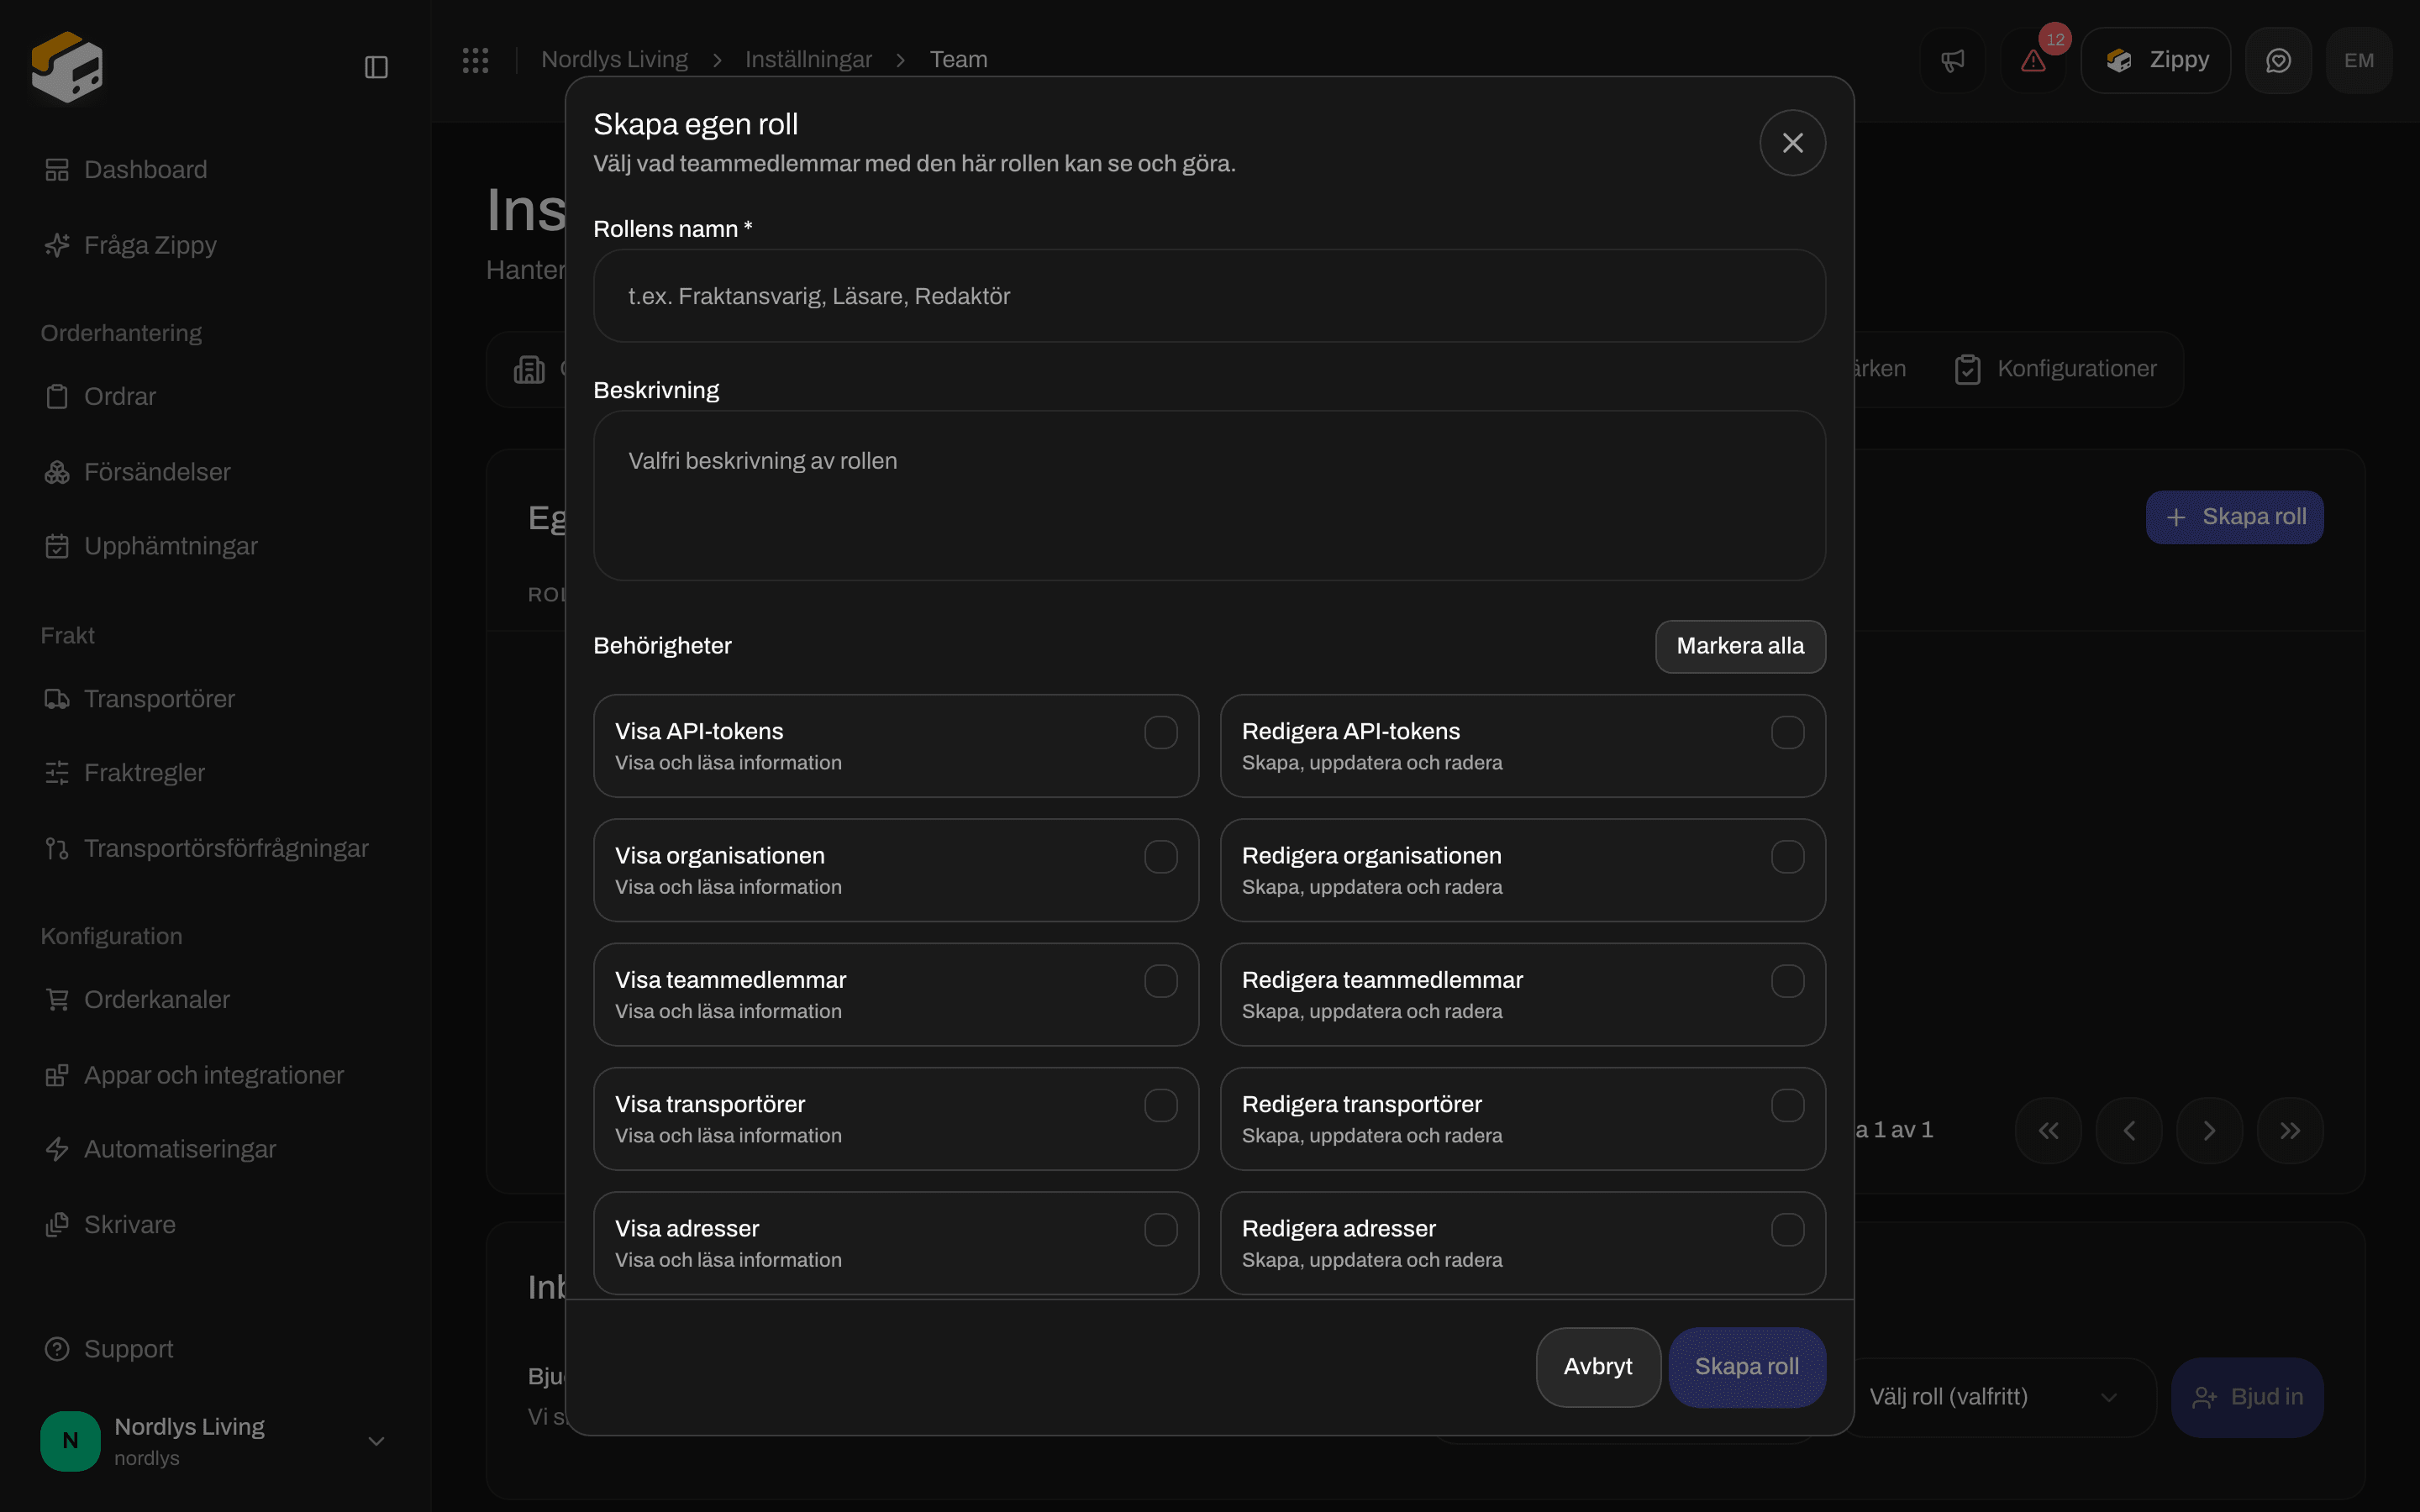Open the apps grid icon
Image resolution: width=2420 pixels, height=1512 pixels.
(x=475, y=60)
